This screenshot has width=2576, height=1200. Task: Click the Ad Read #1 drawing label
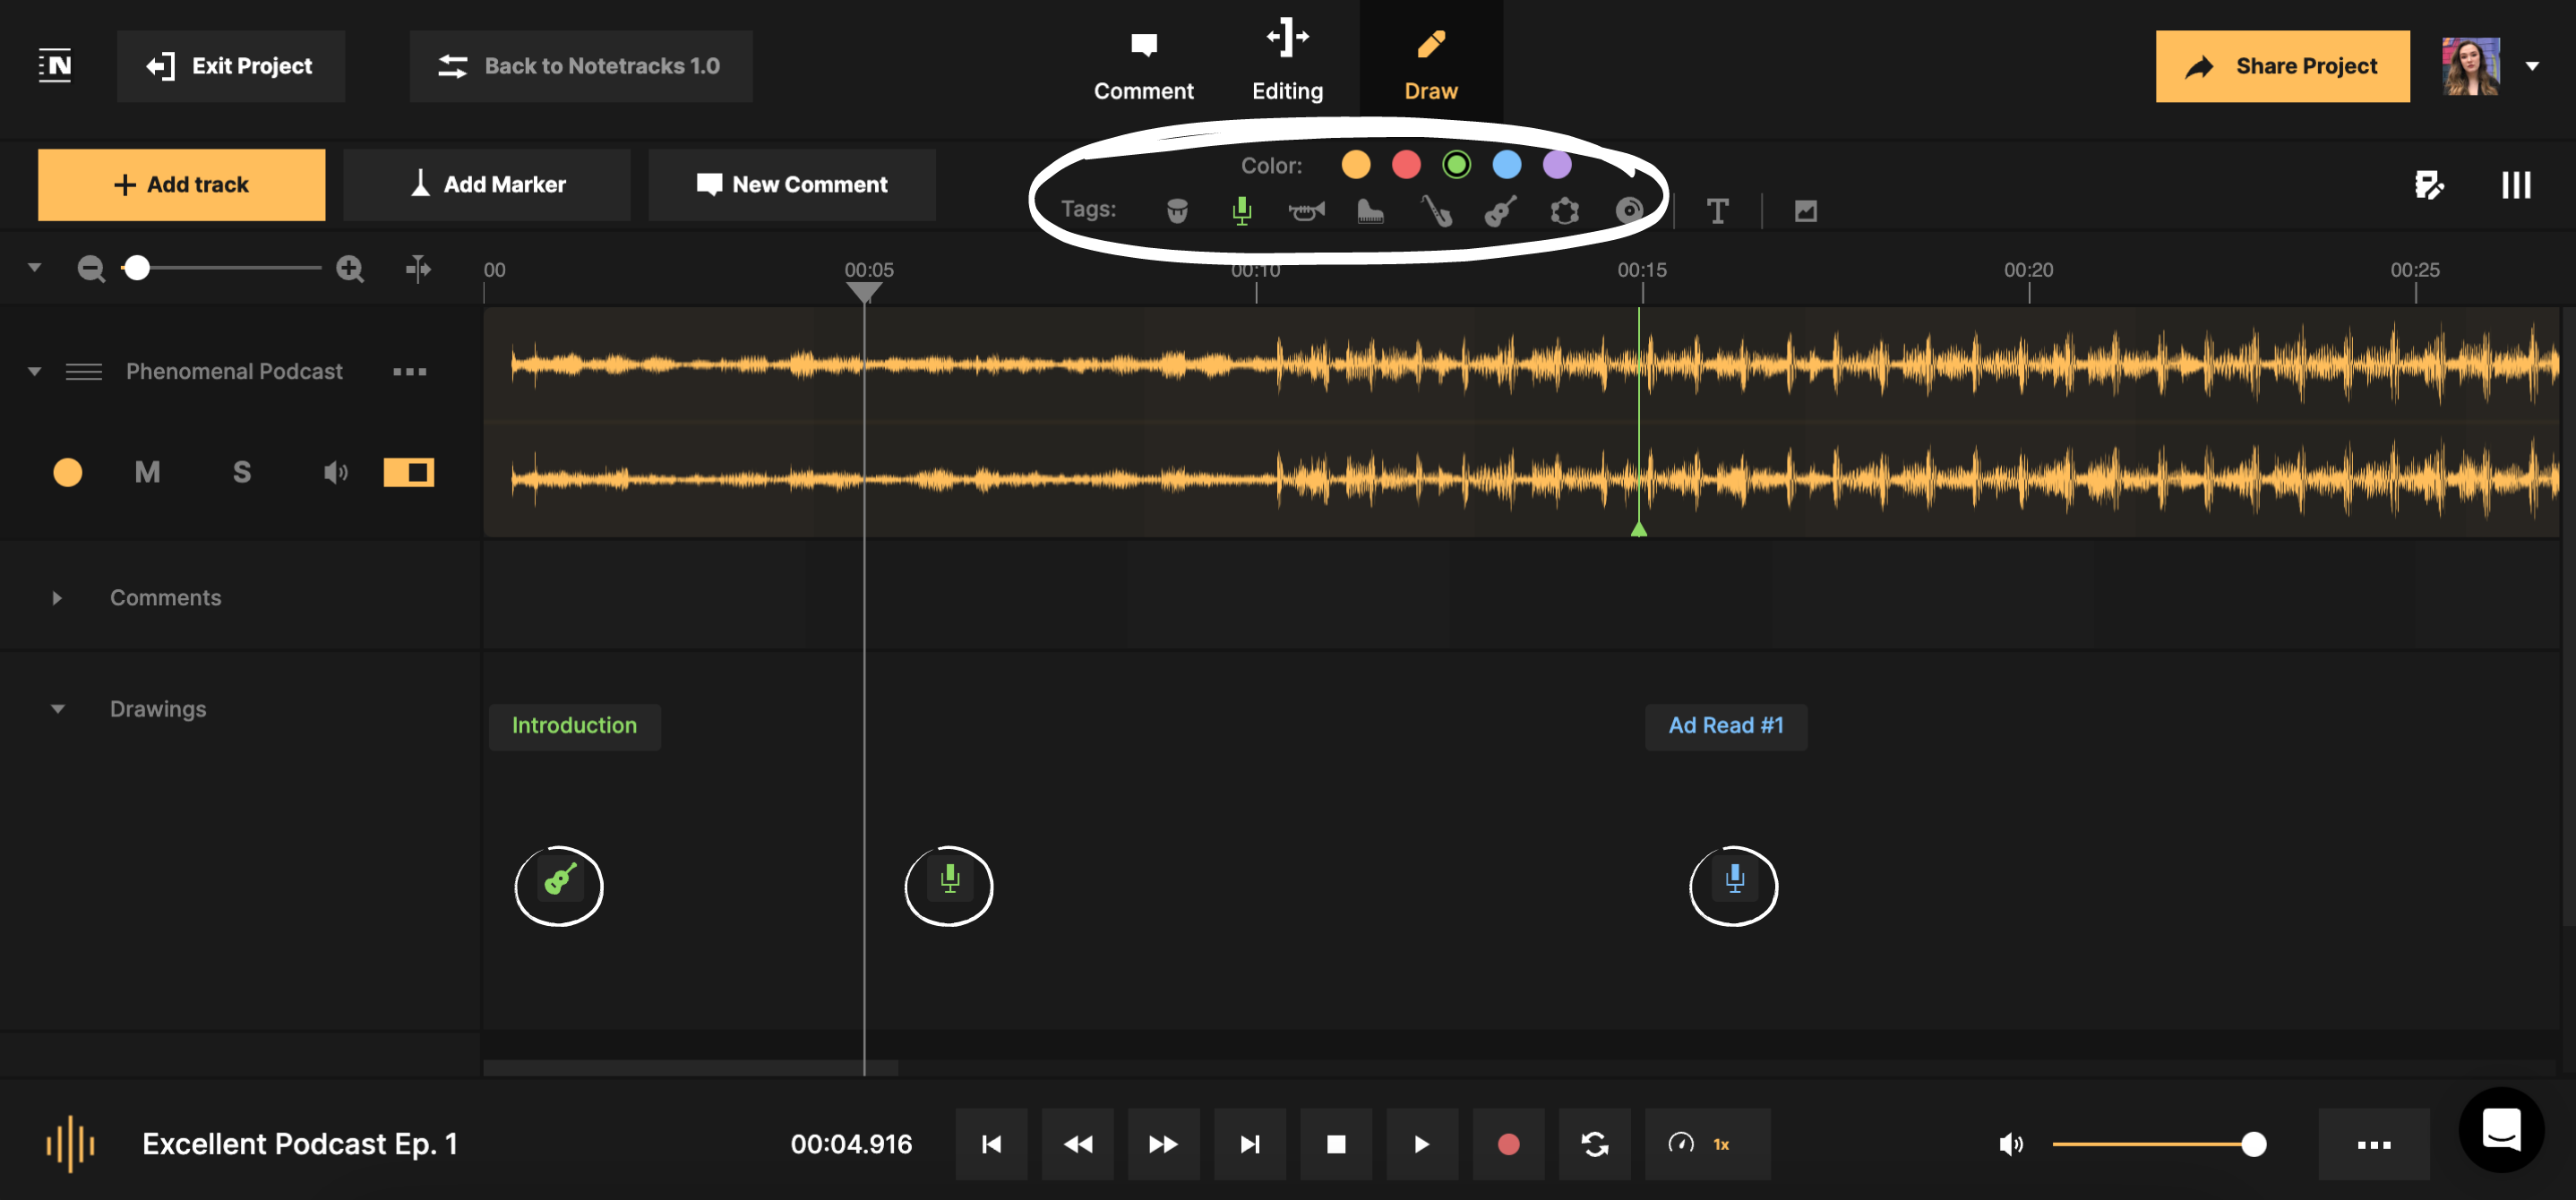[x=1725, y=726]
